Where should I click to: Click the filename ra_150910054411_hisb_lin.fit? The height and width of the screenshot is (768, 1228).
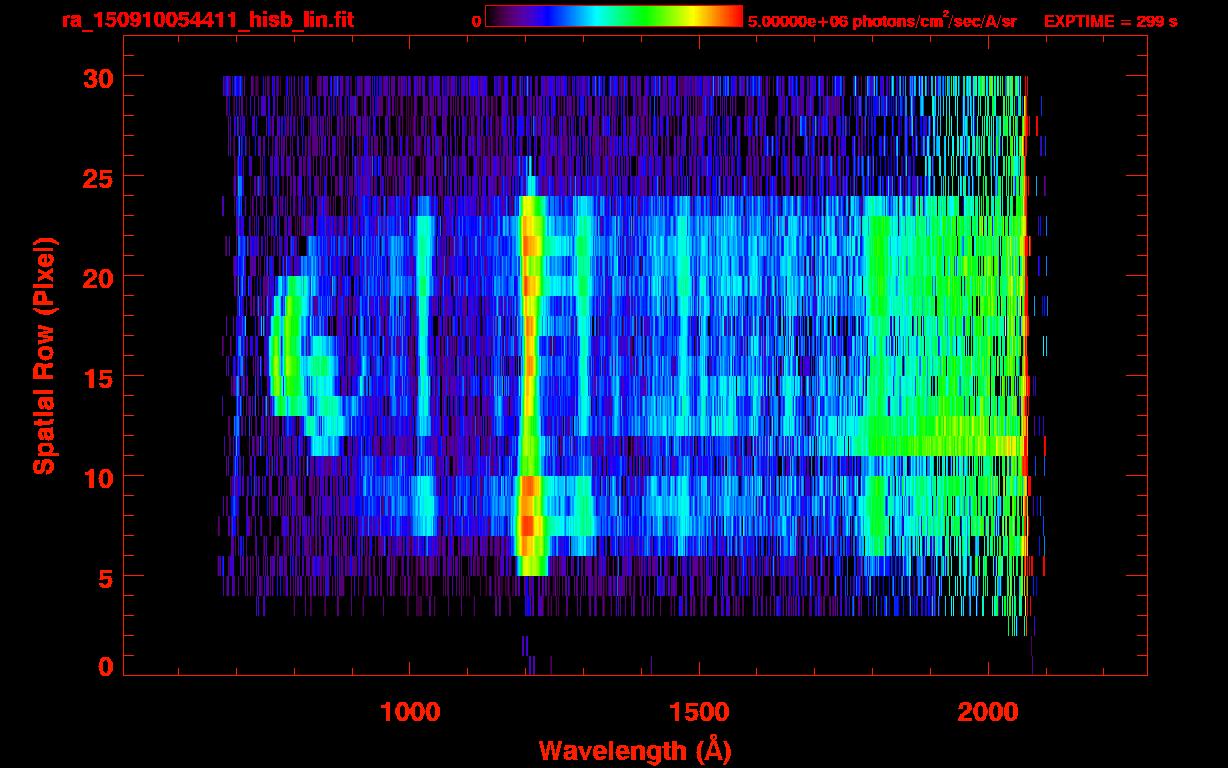pos(207,20)
